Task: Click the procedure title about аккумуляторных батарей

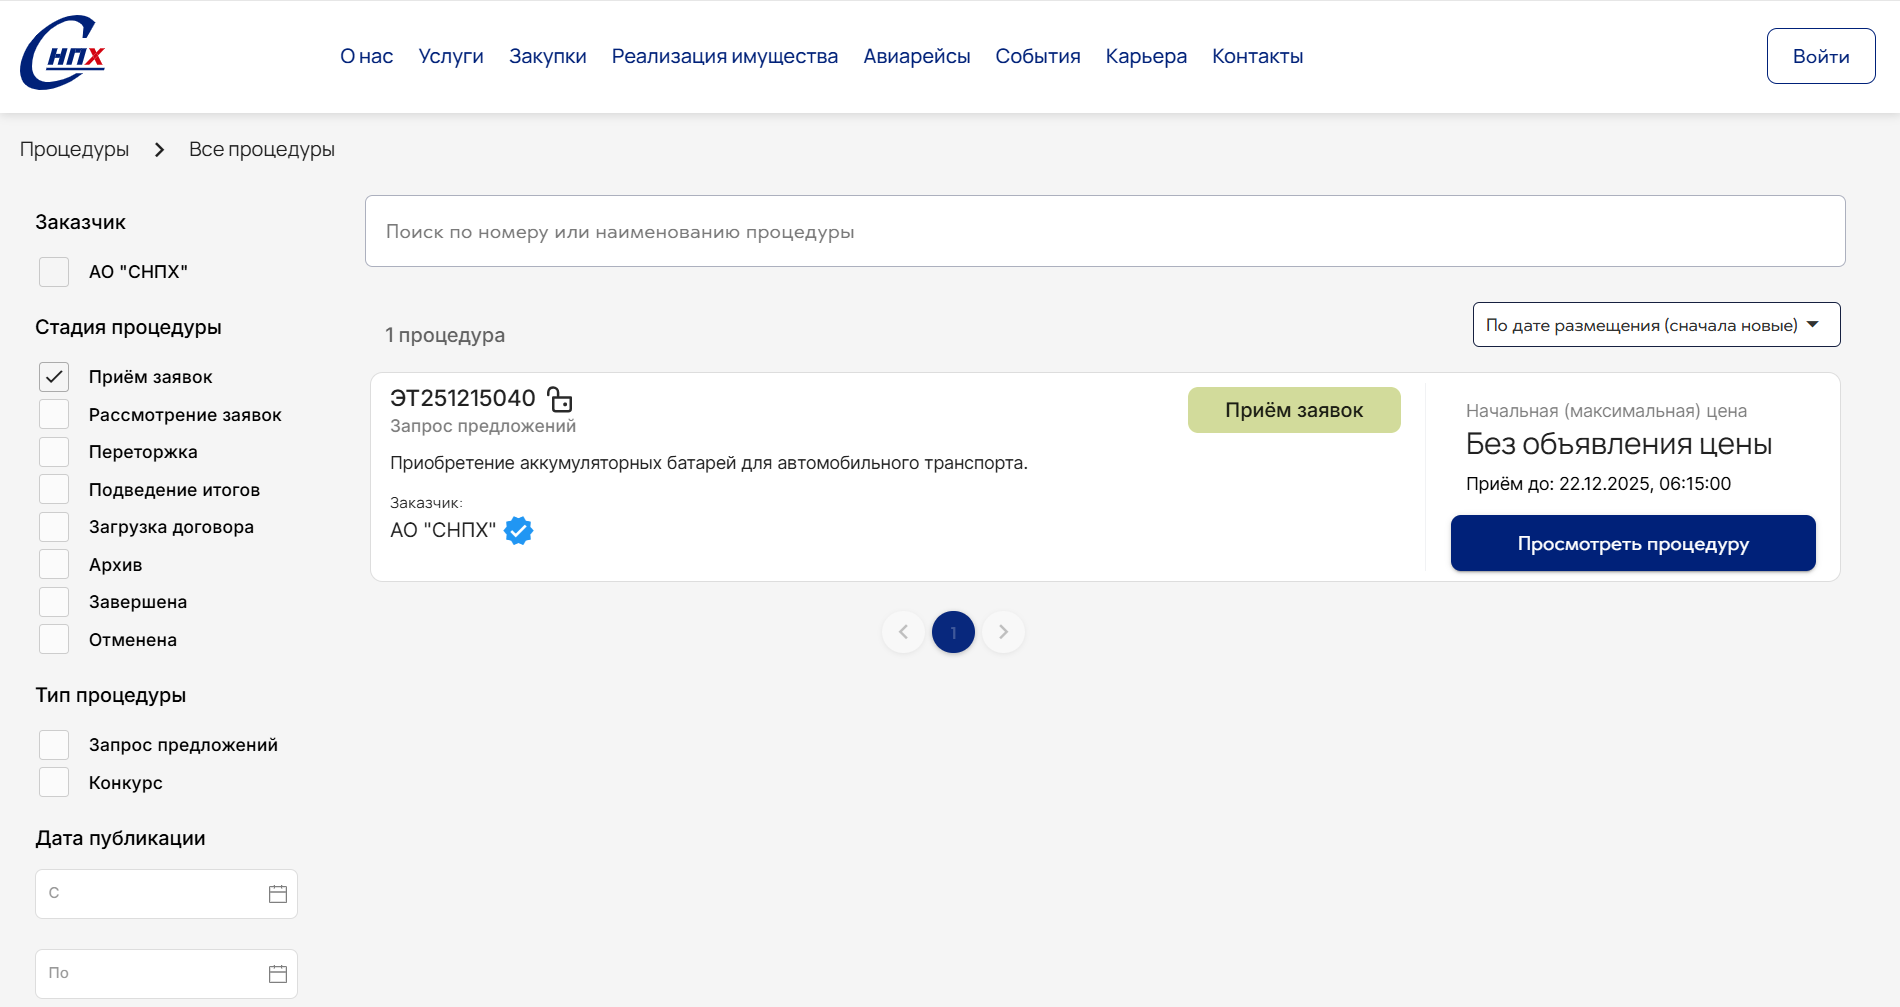Action: click(709, 463)
